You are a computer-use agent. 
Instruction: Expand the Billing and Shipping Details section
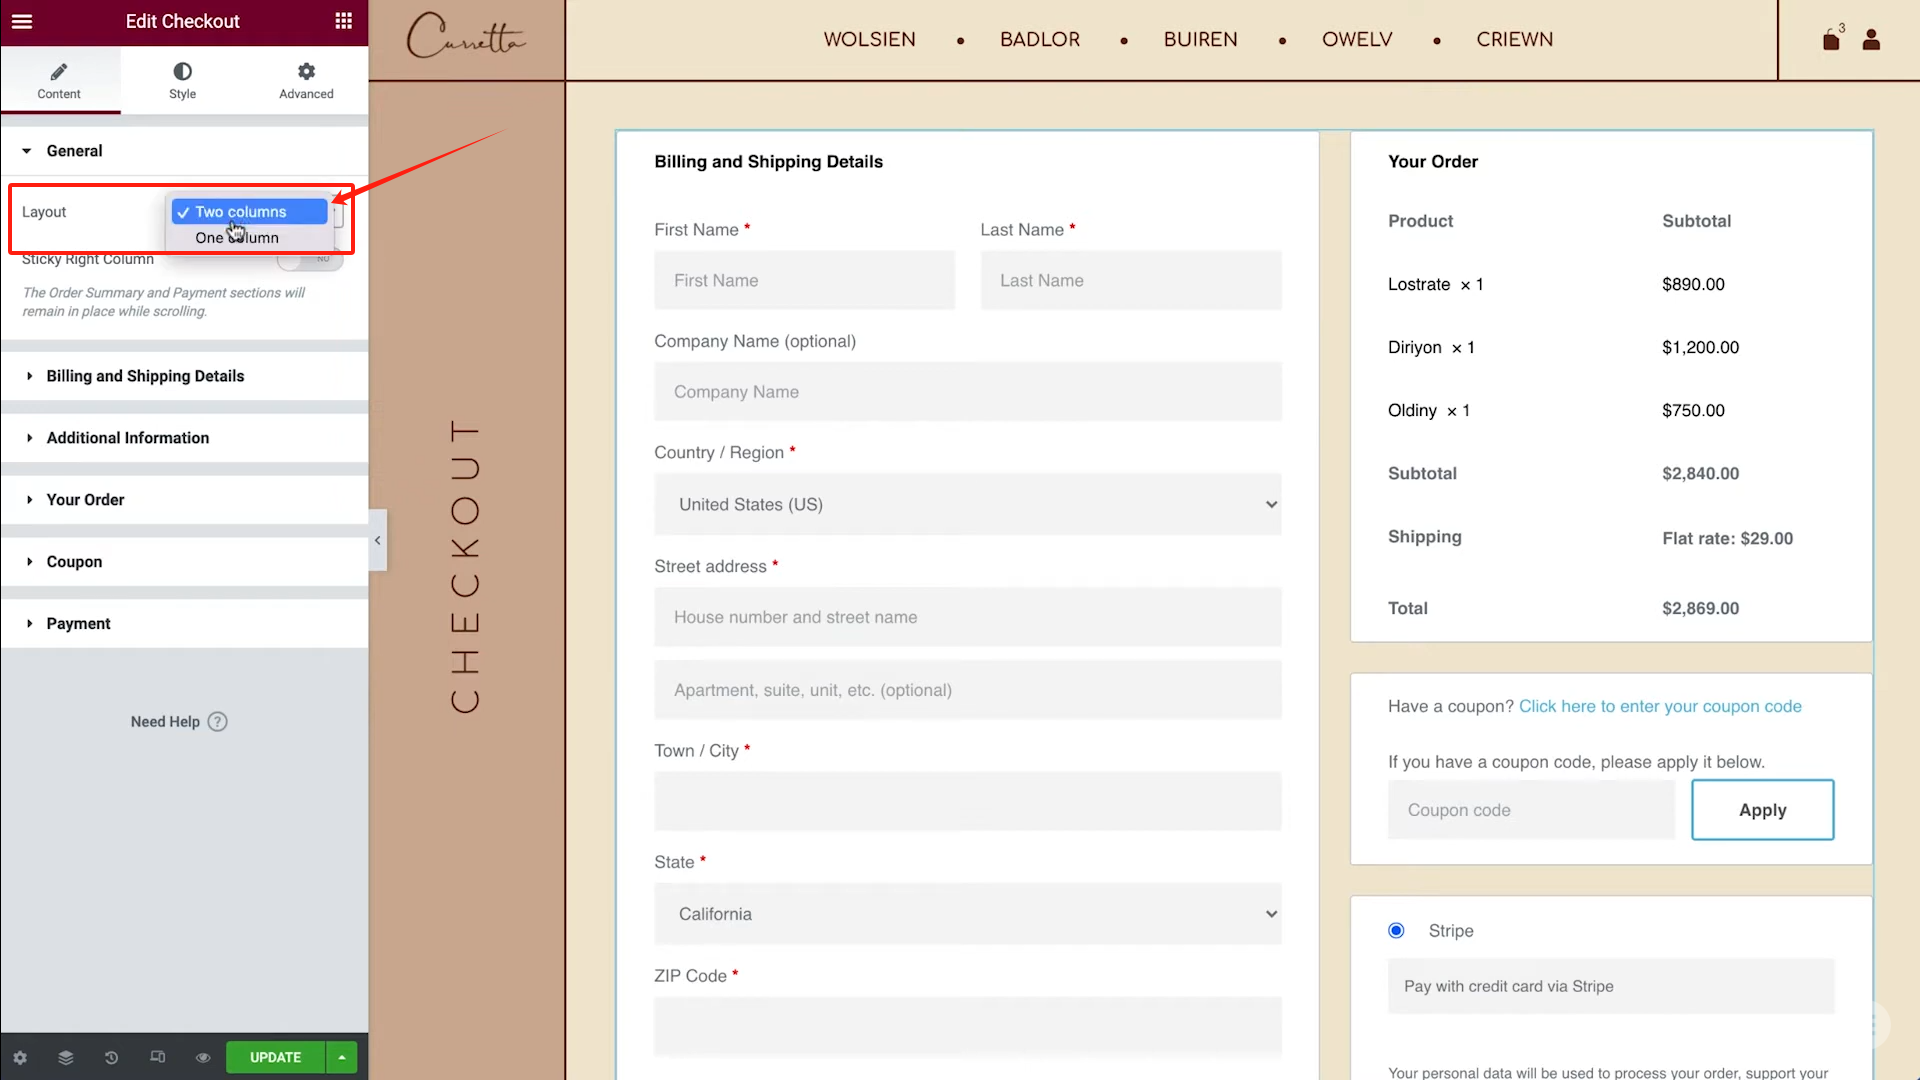click(145, 376)
